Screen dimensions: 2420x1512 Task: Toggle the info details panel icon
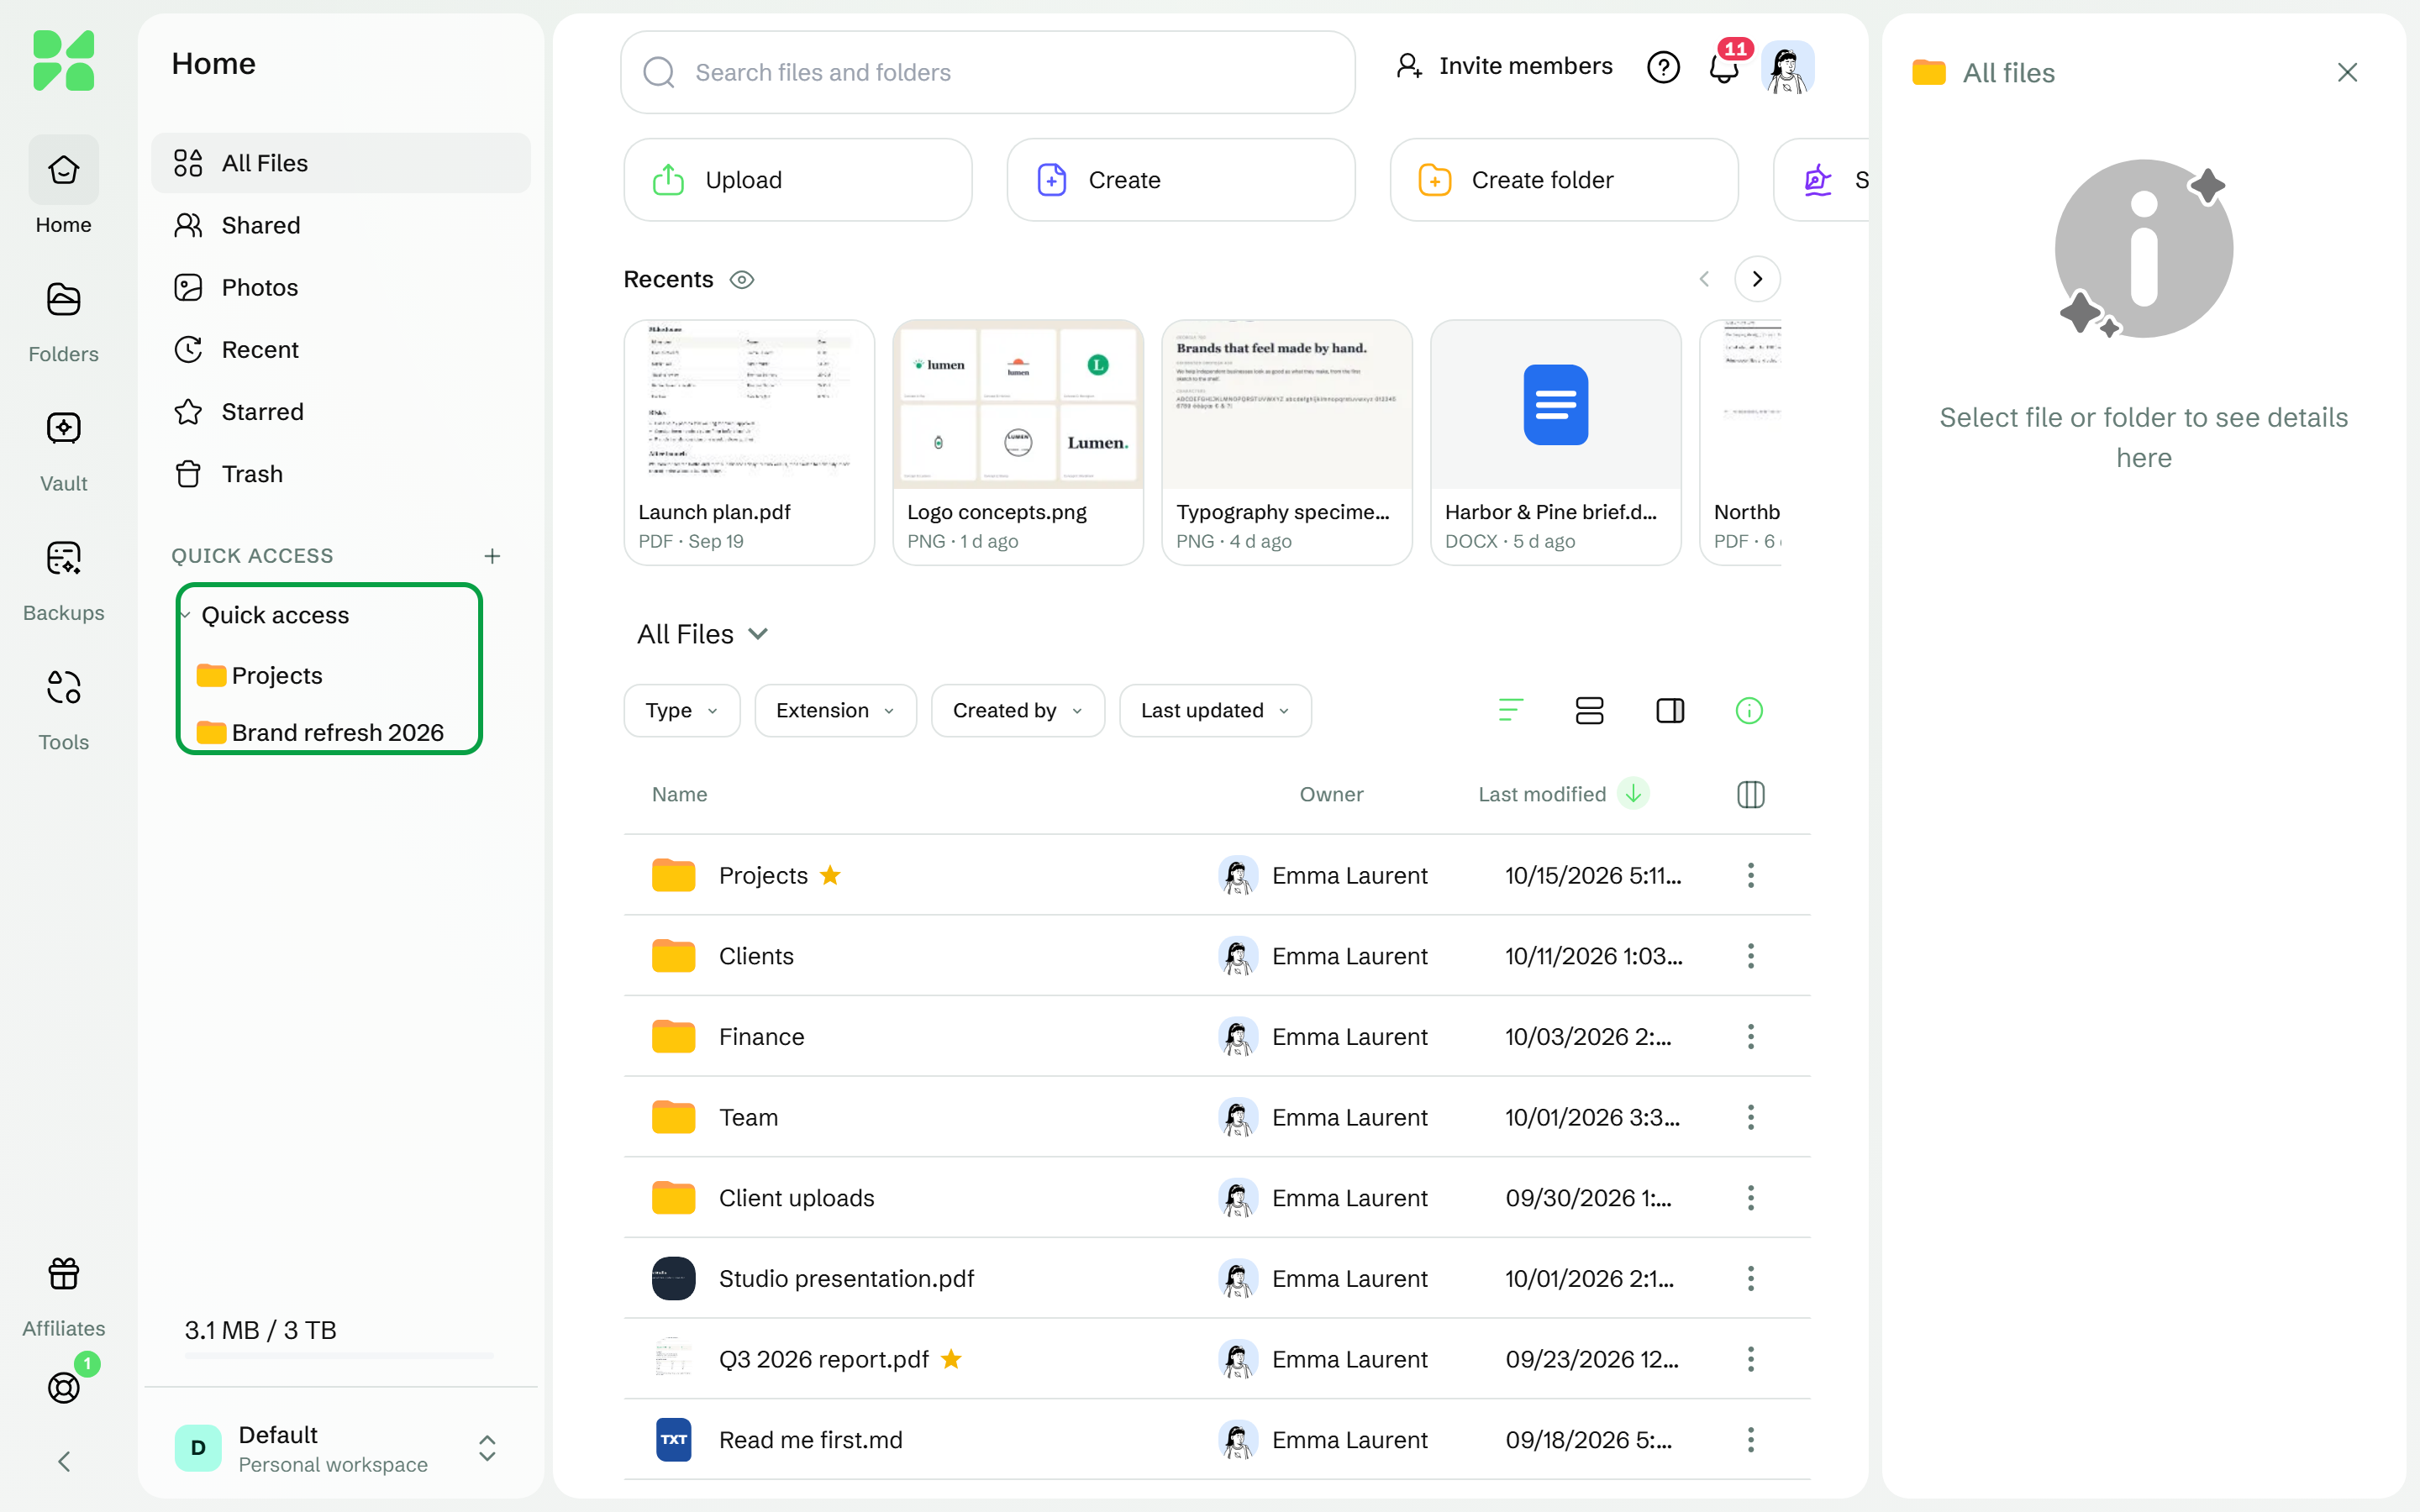1749,711
